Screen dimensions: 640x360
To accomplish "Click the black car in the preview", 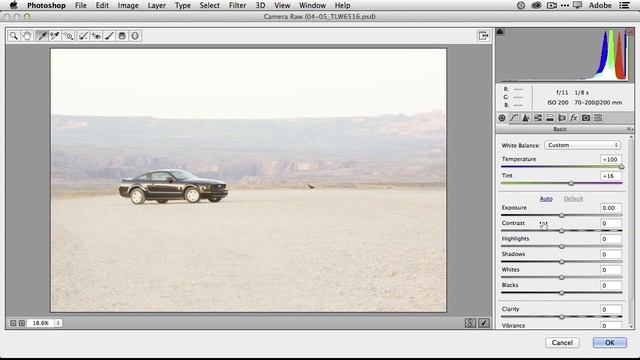I will pos(173,187).
